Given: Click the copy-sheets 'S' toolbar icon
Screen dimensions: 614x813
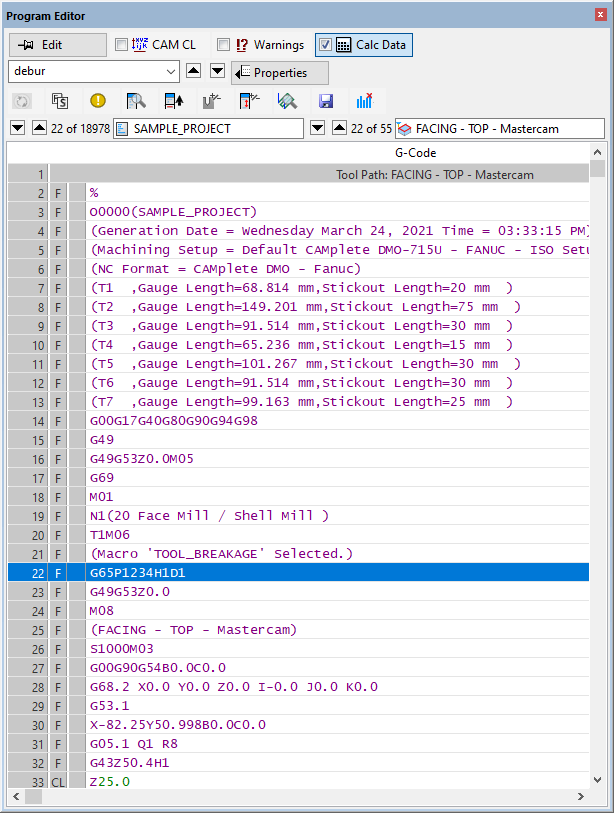Looking at the screenshot, I should coord(60,101).
